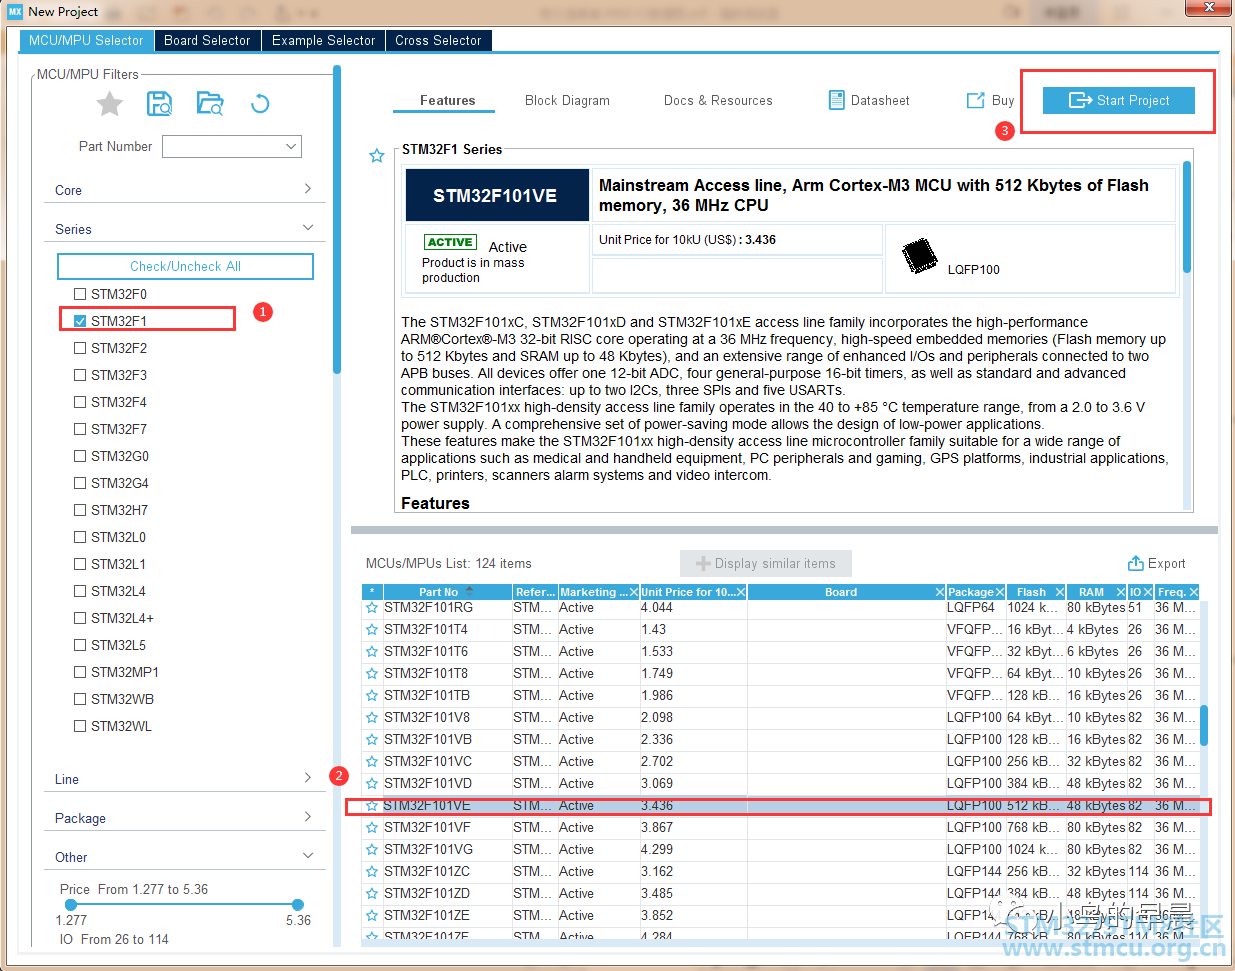Adjust the minimum price slider handle
Screen dimensions: 1235x971
(x=70, y=904)
